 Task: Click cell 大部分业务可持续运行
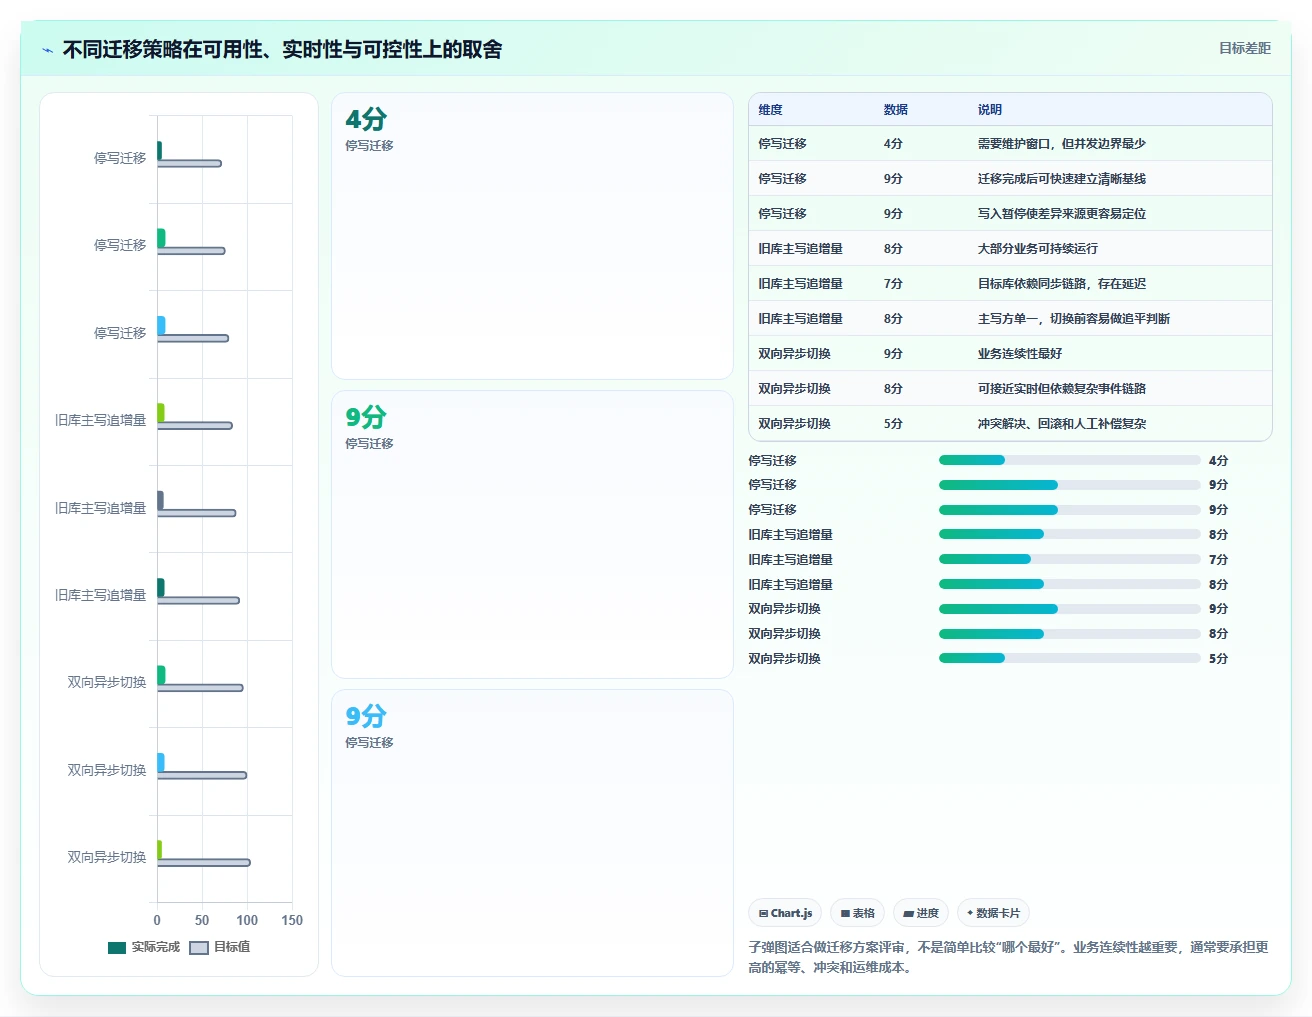coord(1038,249)
